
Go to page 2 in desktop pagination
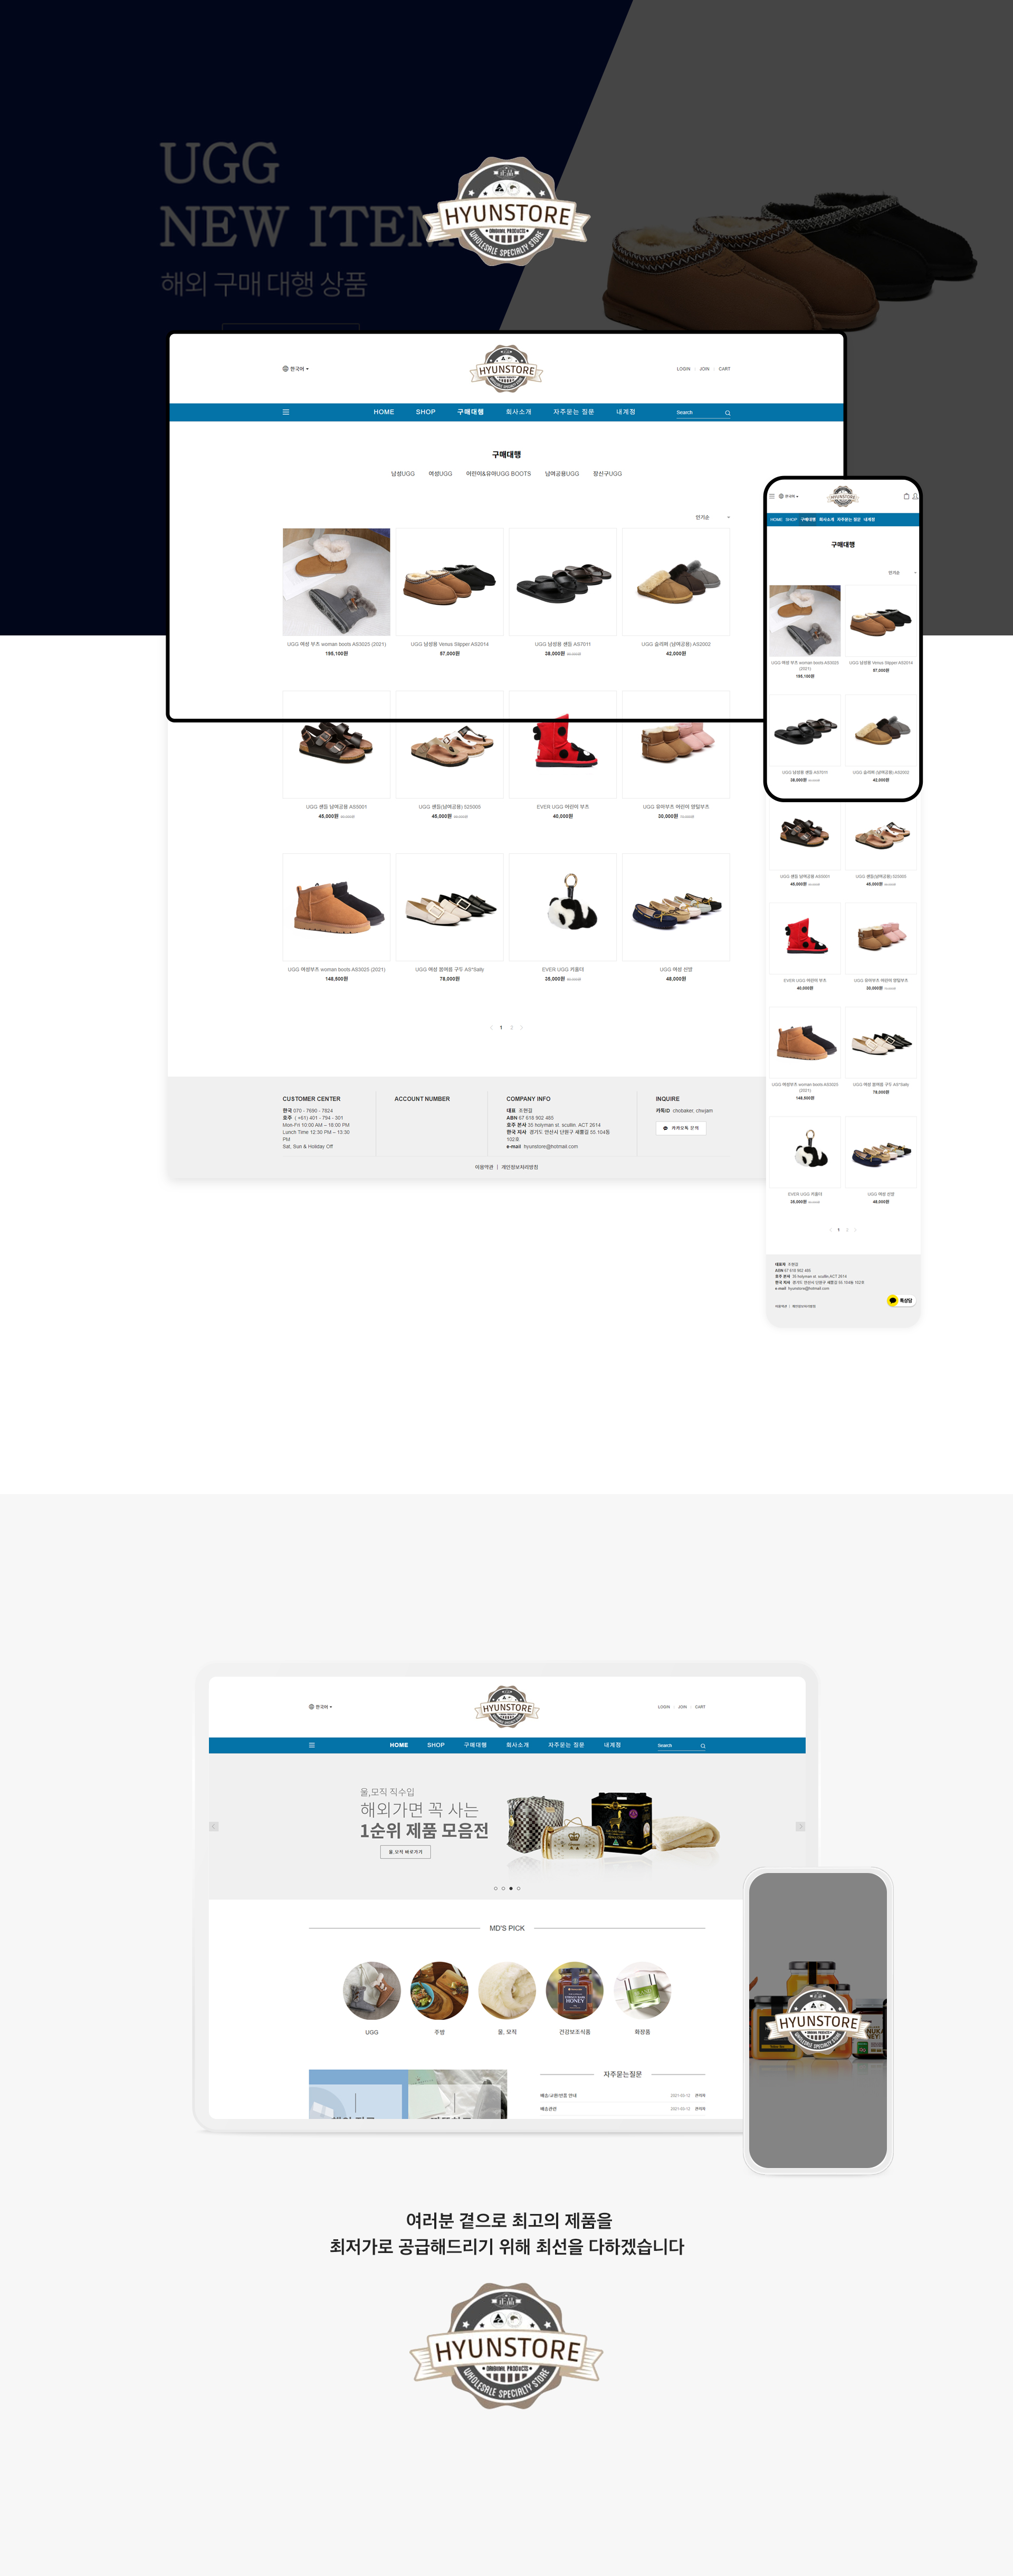(512, 1027)
